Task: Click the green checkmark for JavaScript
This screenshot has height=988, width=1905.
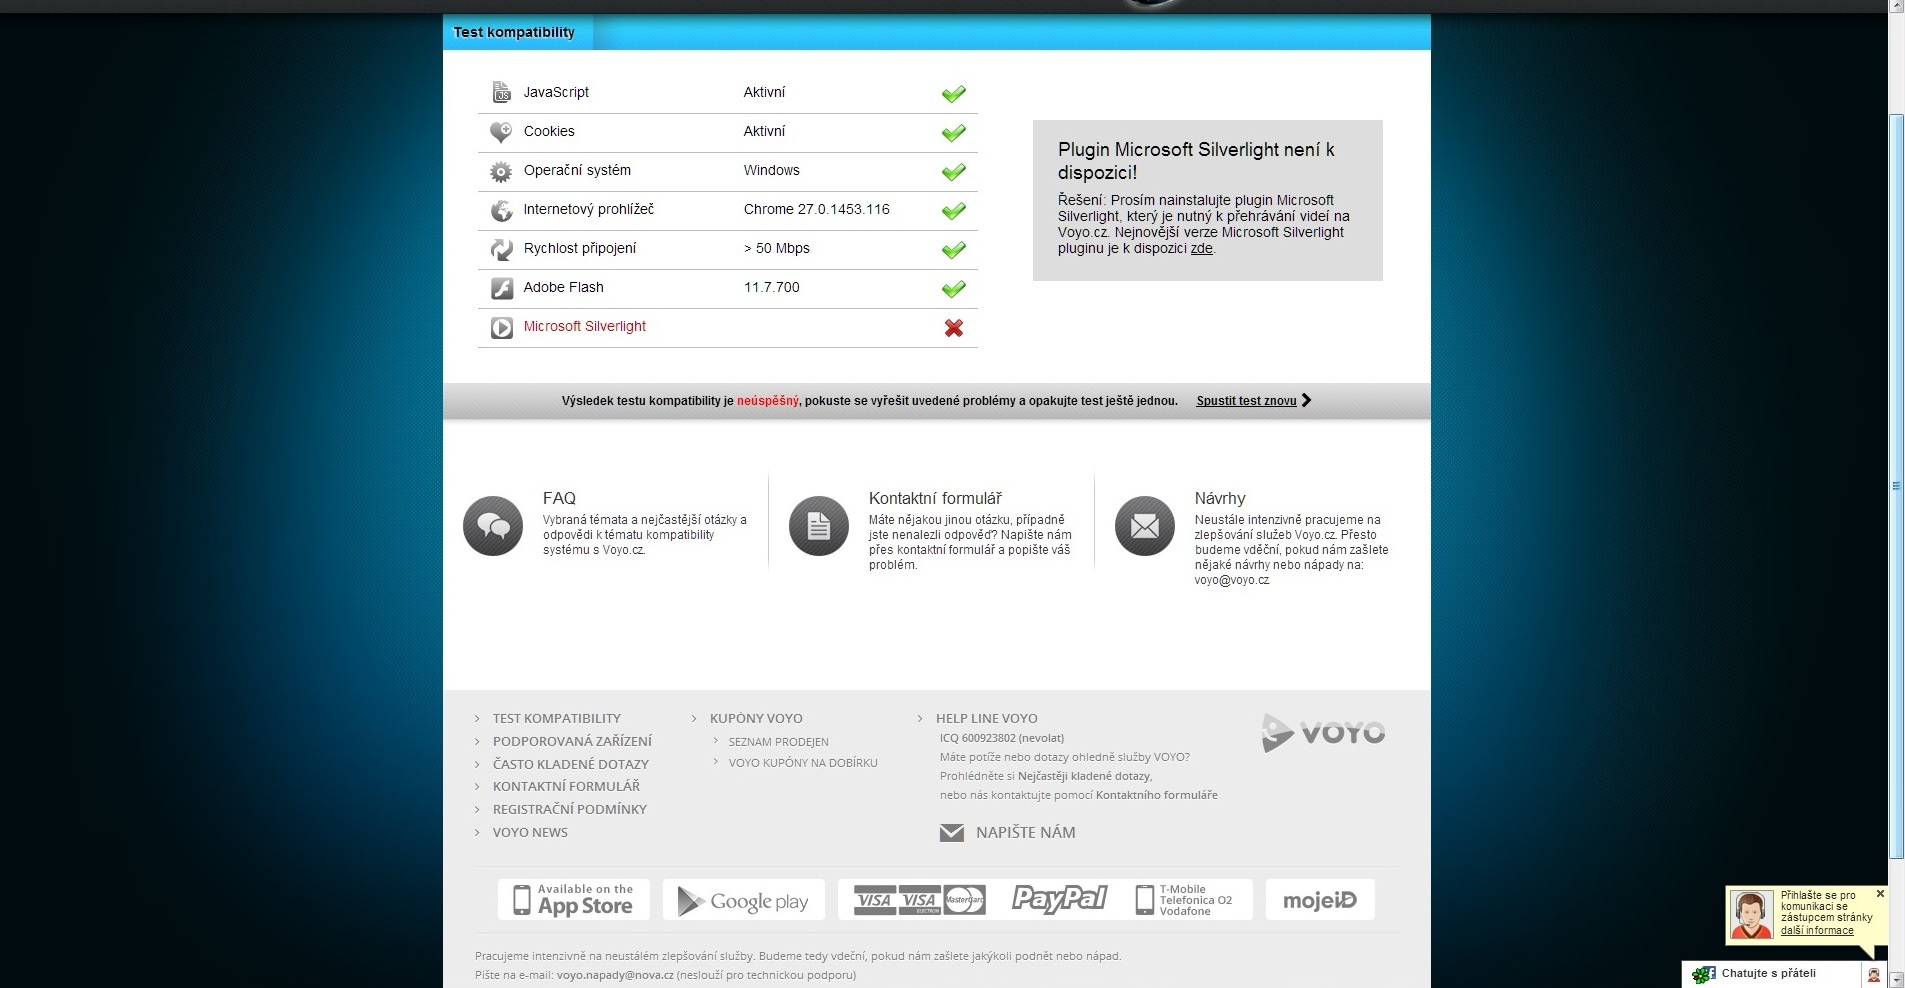Action: [954, 93]
